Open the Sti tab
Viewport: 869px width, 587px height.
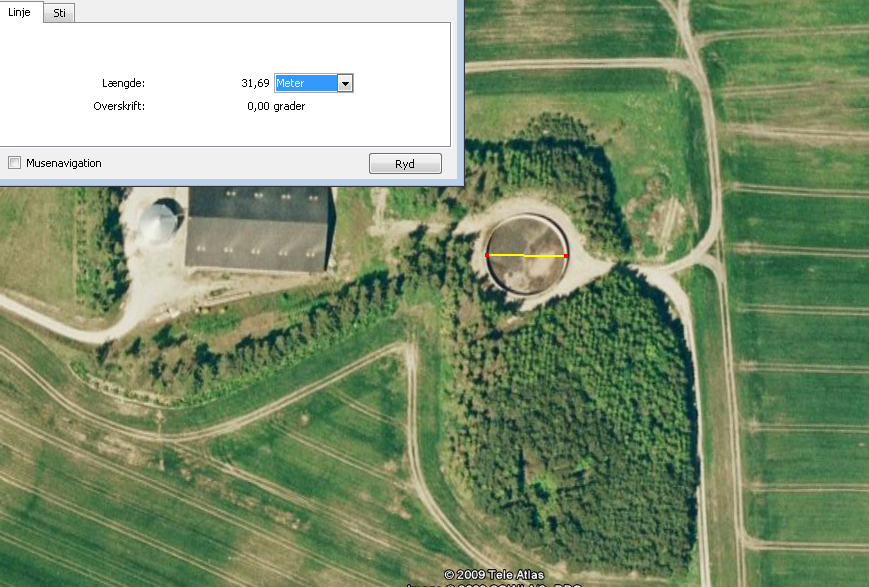[59, 12]
